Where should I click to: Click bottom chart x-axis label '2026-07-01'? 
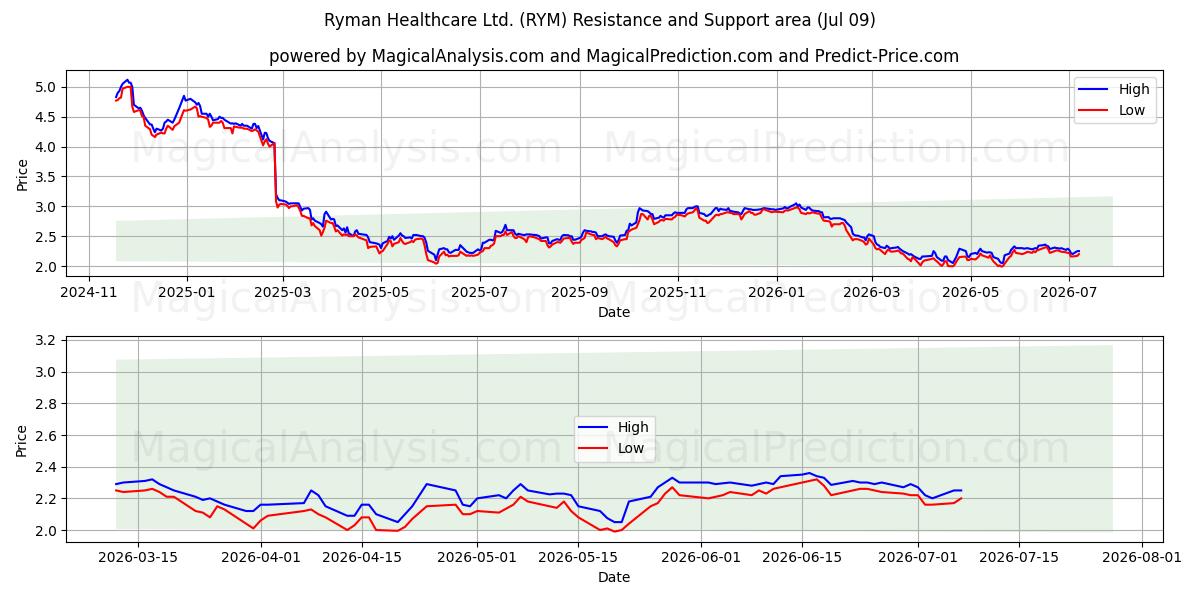pyautogui.click(x=917, y=557)
